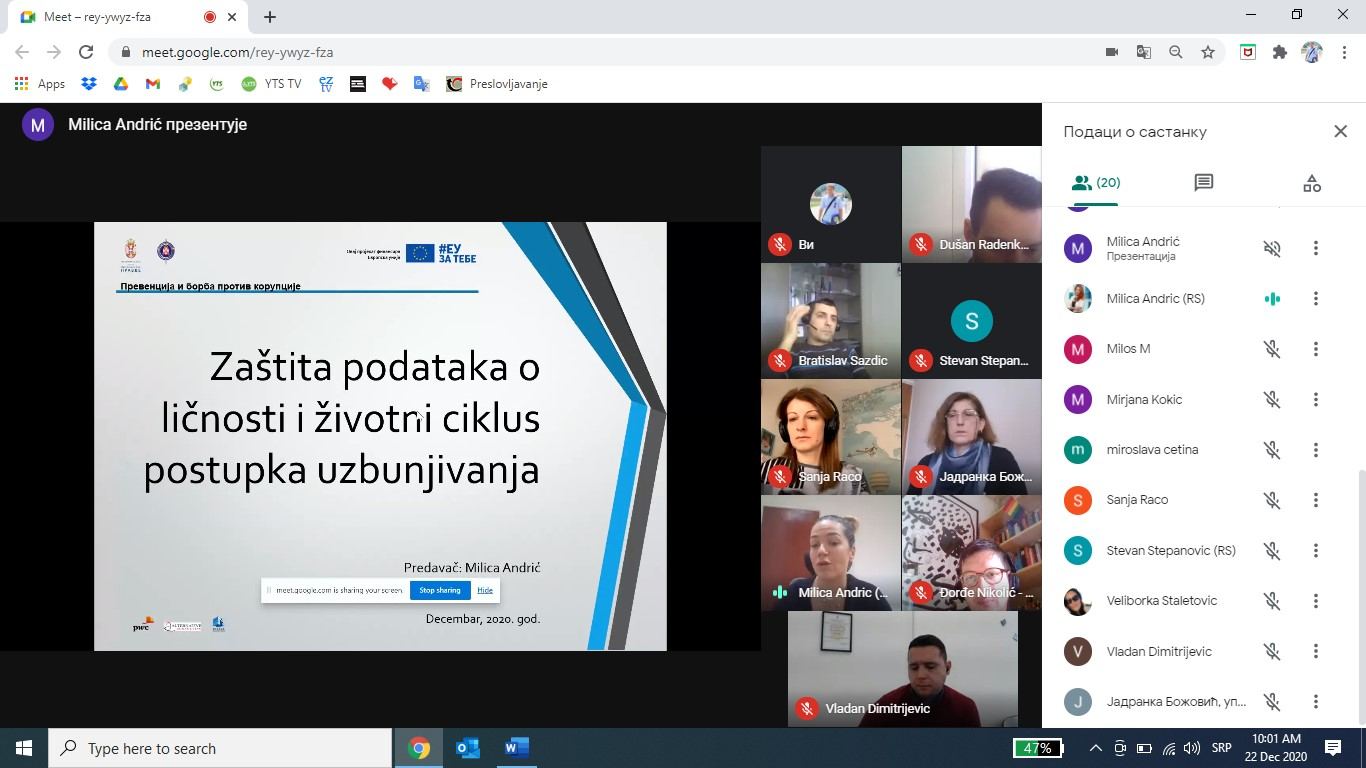Click the Hide link in sharing bar
This screenshot has width=1366, height=768.
[x=485, y=590]
